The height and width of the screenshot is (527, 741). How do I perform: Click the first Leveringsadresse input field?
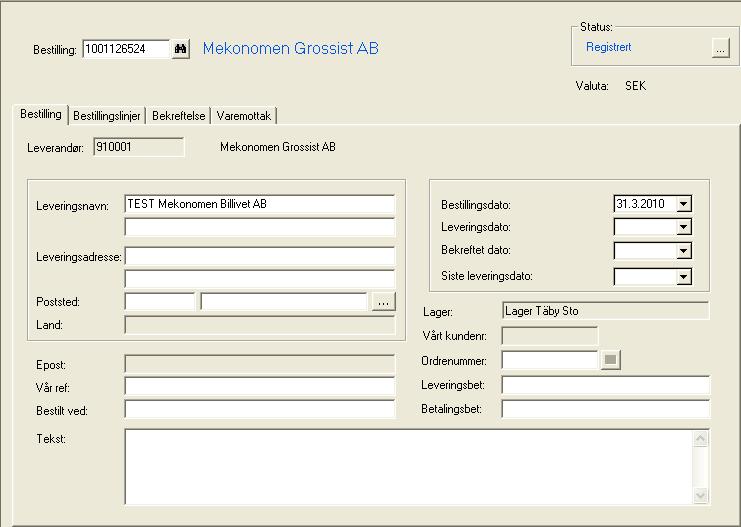(x=259, y=256)
